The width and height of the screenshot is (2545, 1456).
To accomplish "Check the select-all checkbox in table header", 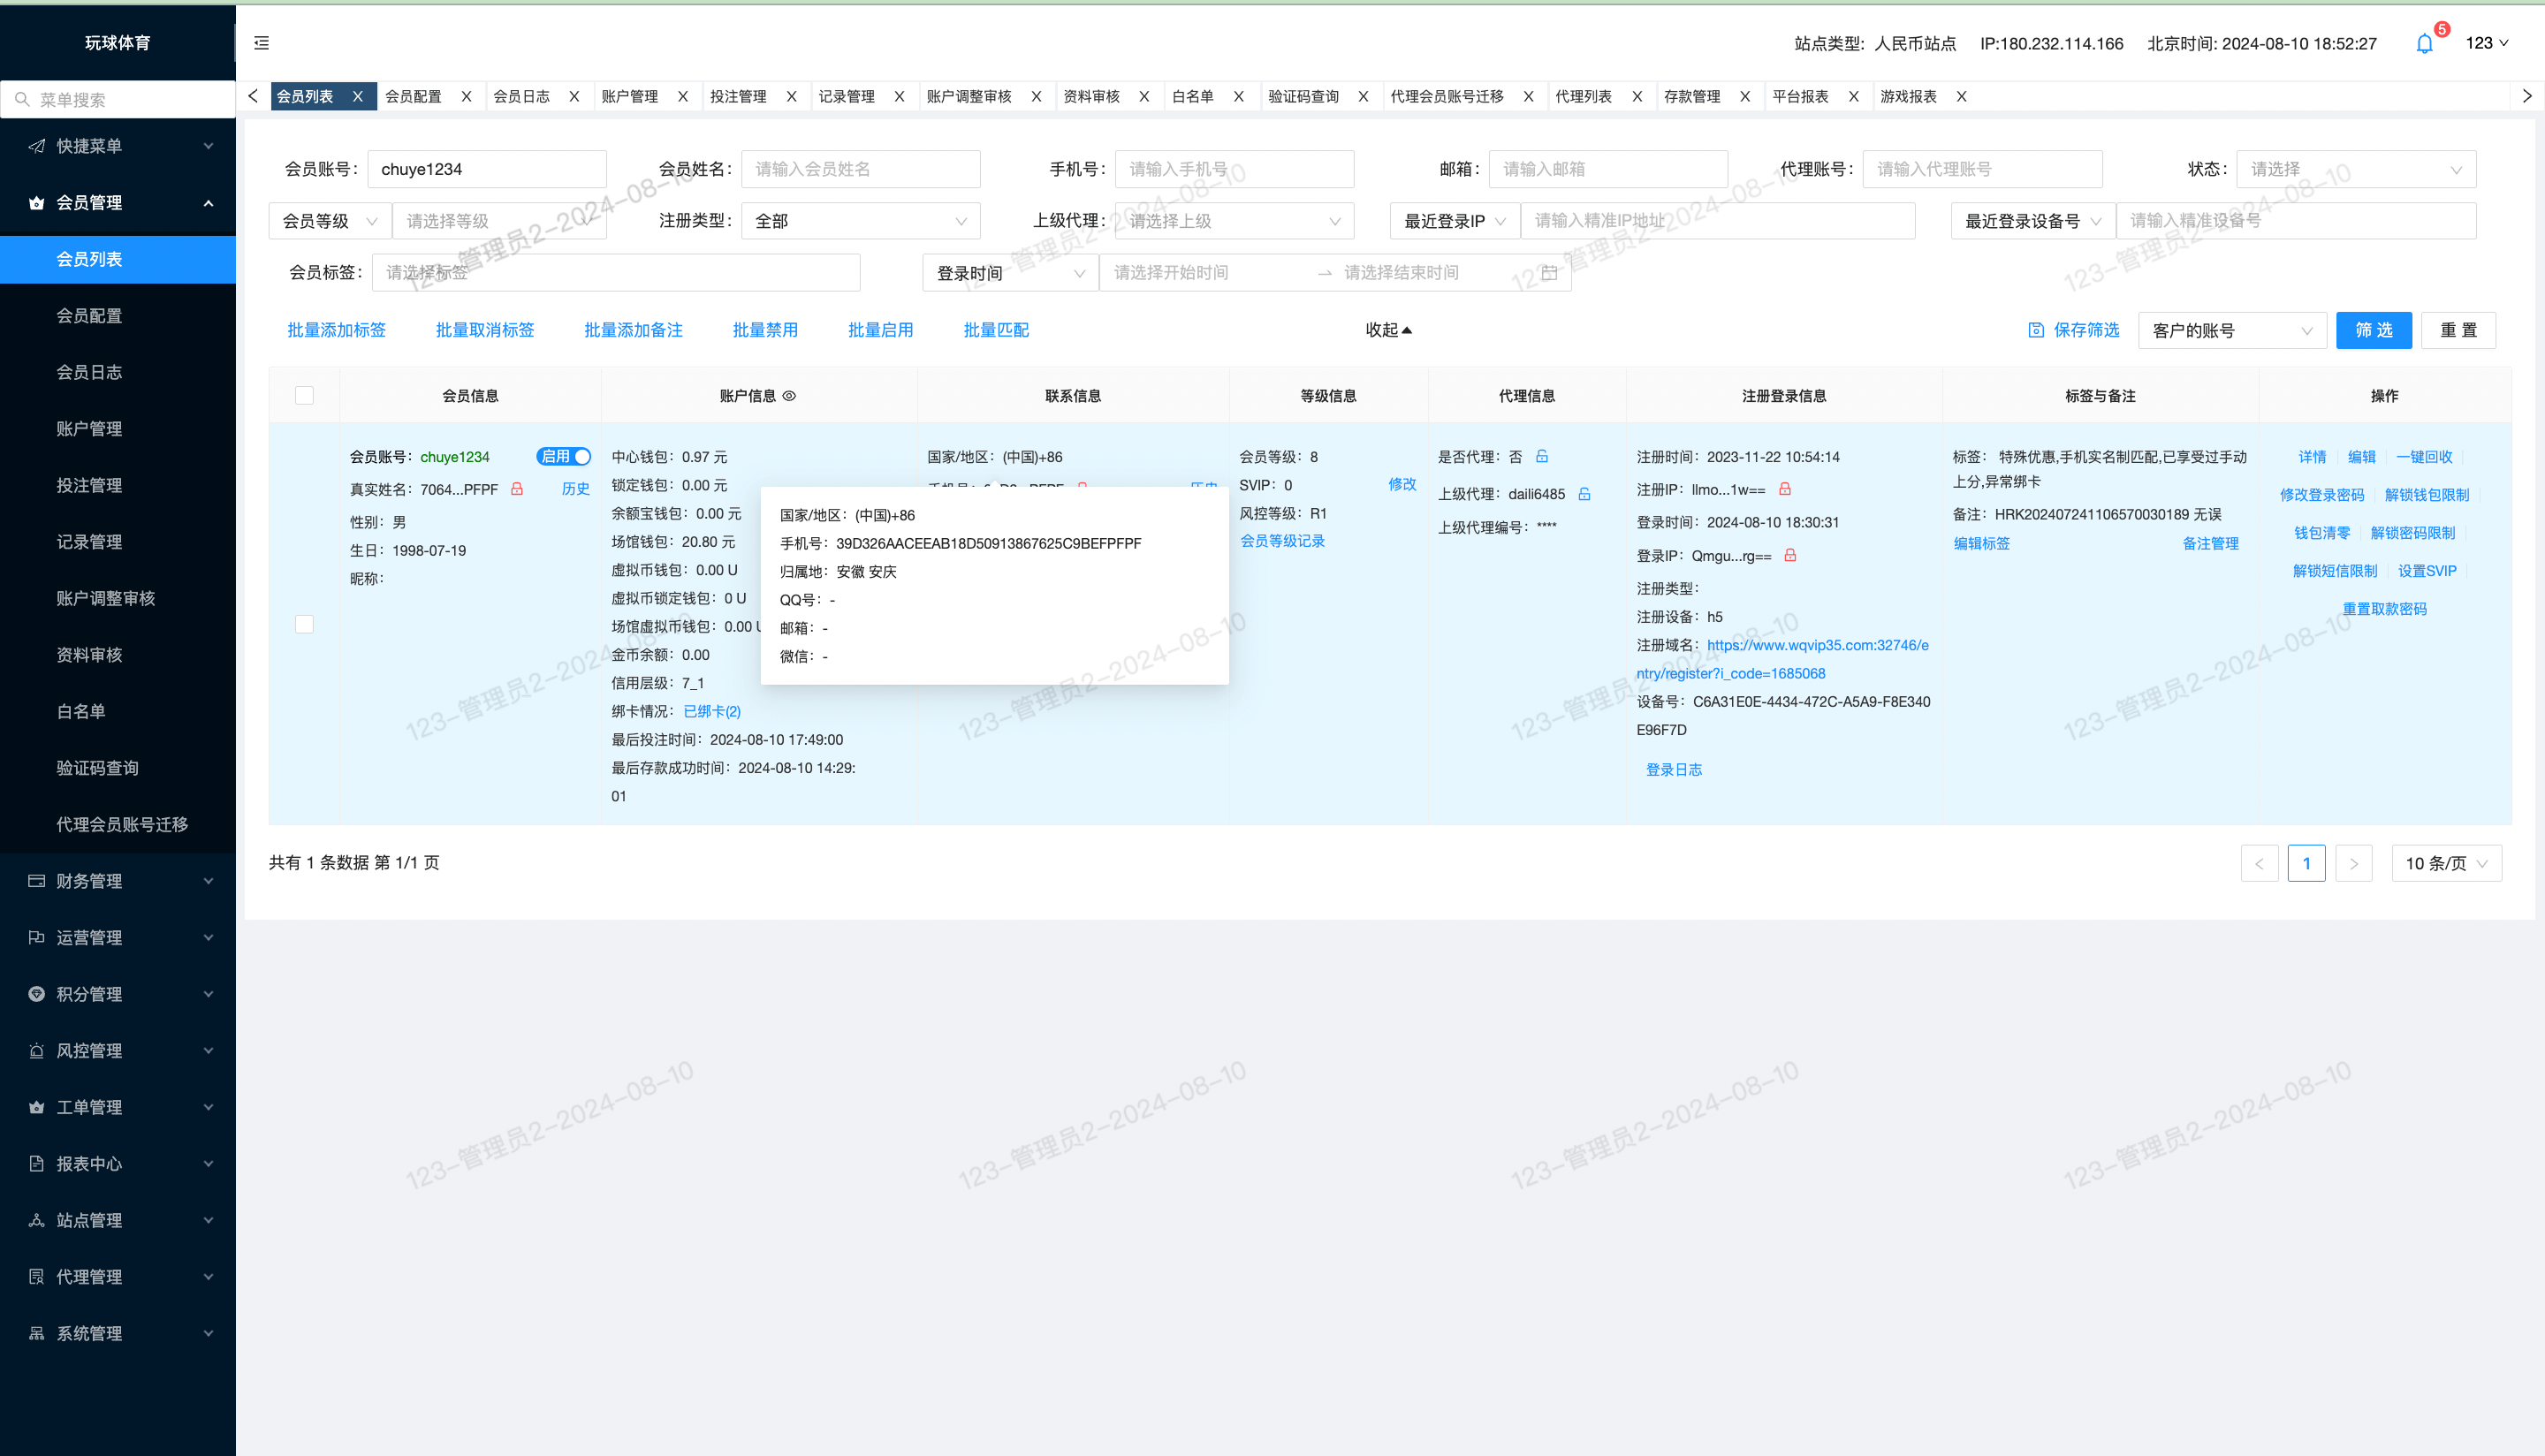I will point(305,396).
